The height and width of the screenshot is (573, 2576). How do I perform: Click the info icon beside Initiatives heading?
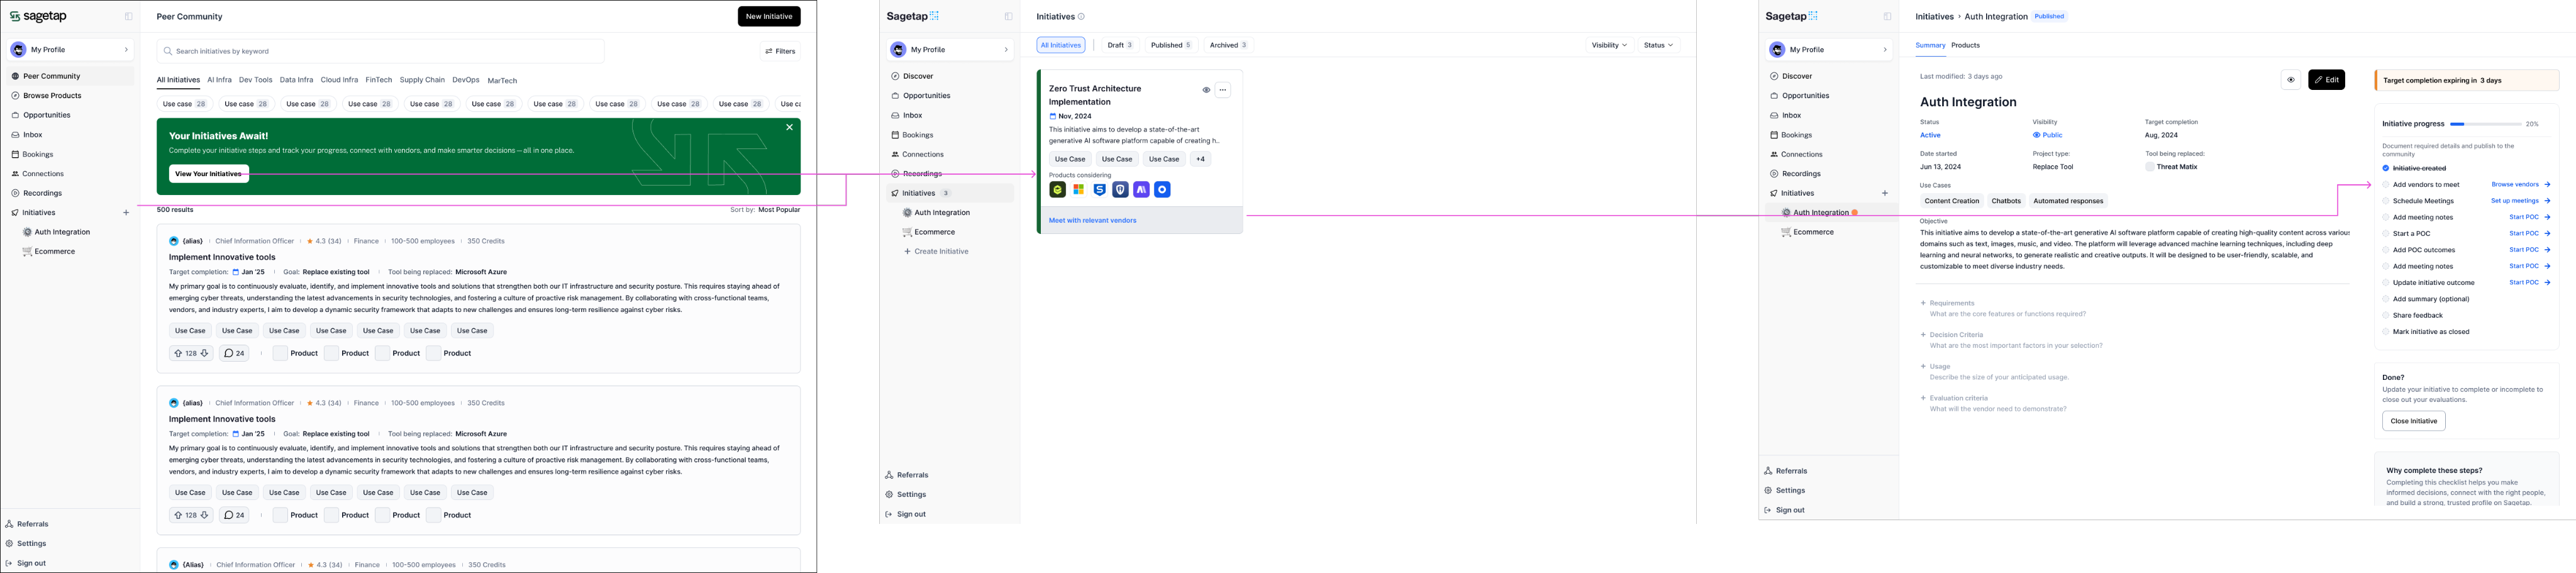tap(1081, 17)
